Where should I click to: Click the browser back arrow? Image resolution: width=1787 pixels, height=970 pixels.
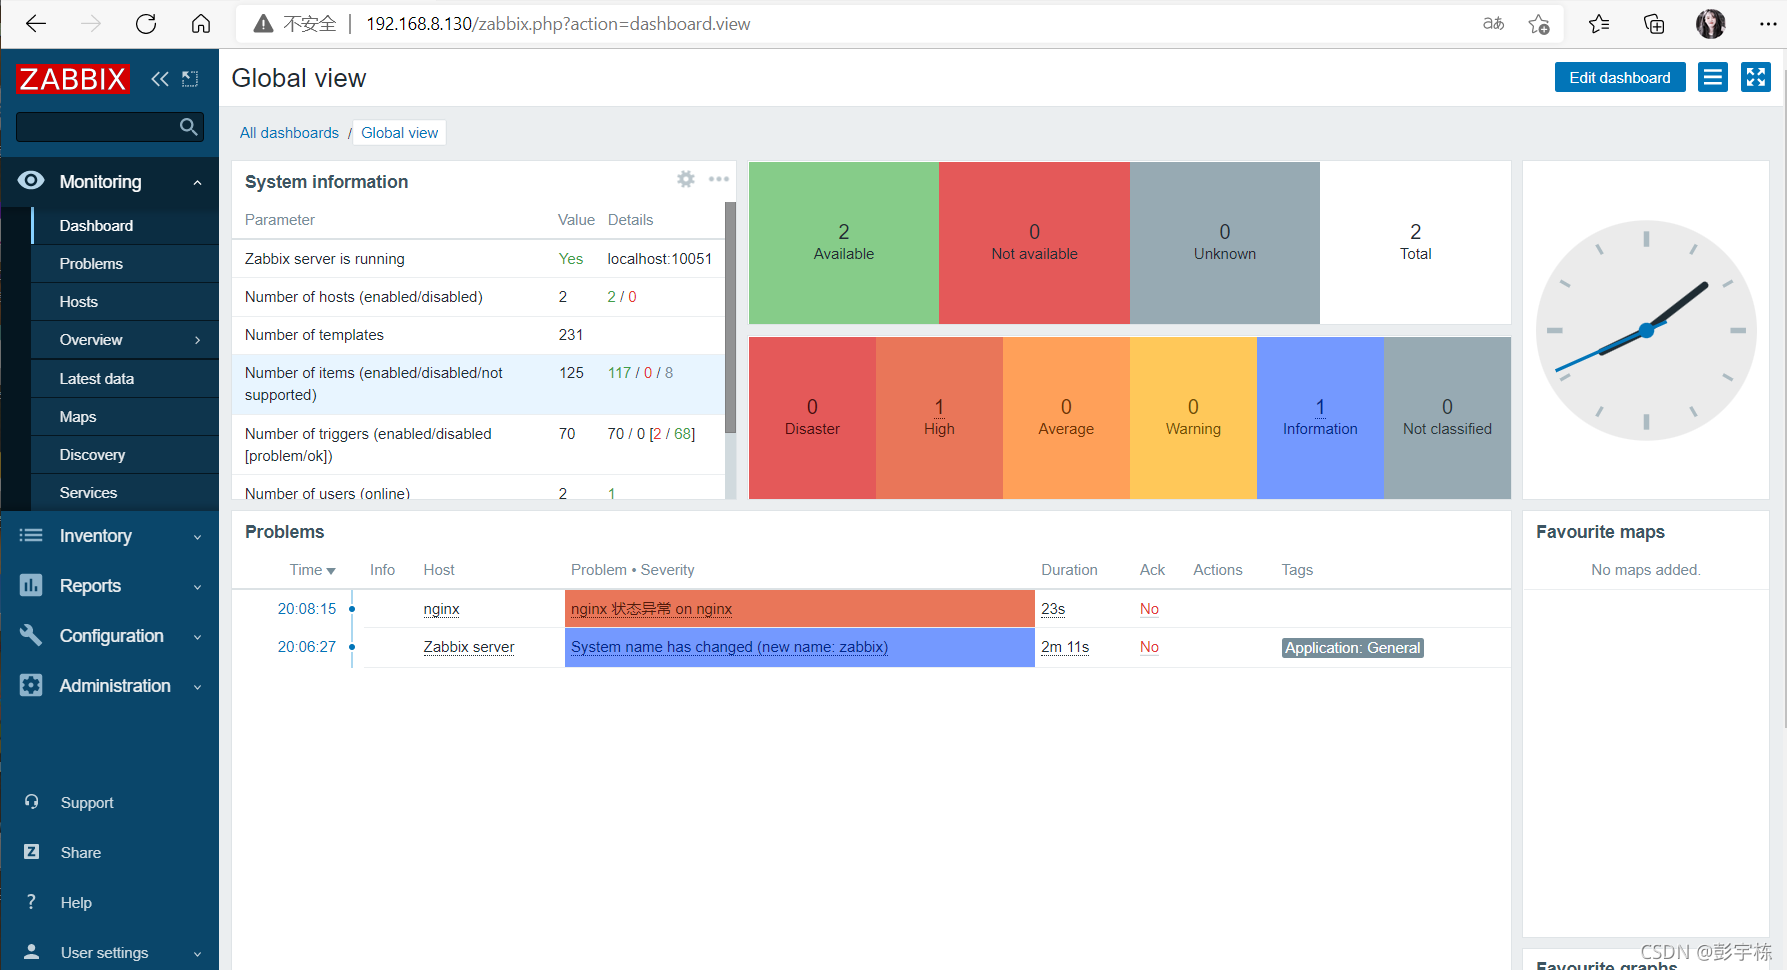click(36, 24)
